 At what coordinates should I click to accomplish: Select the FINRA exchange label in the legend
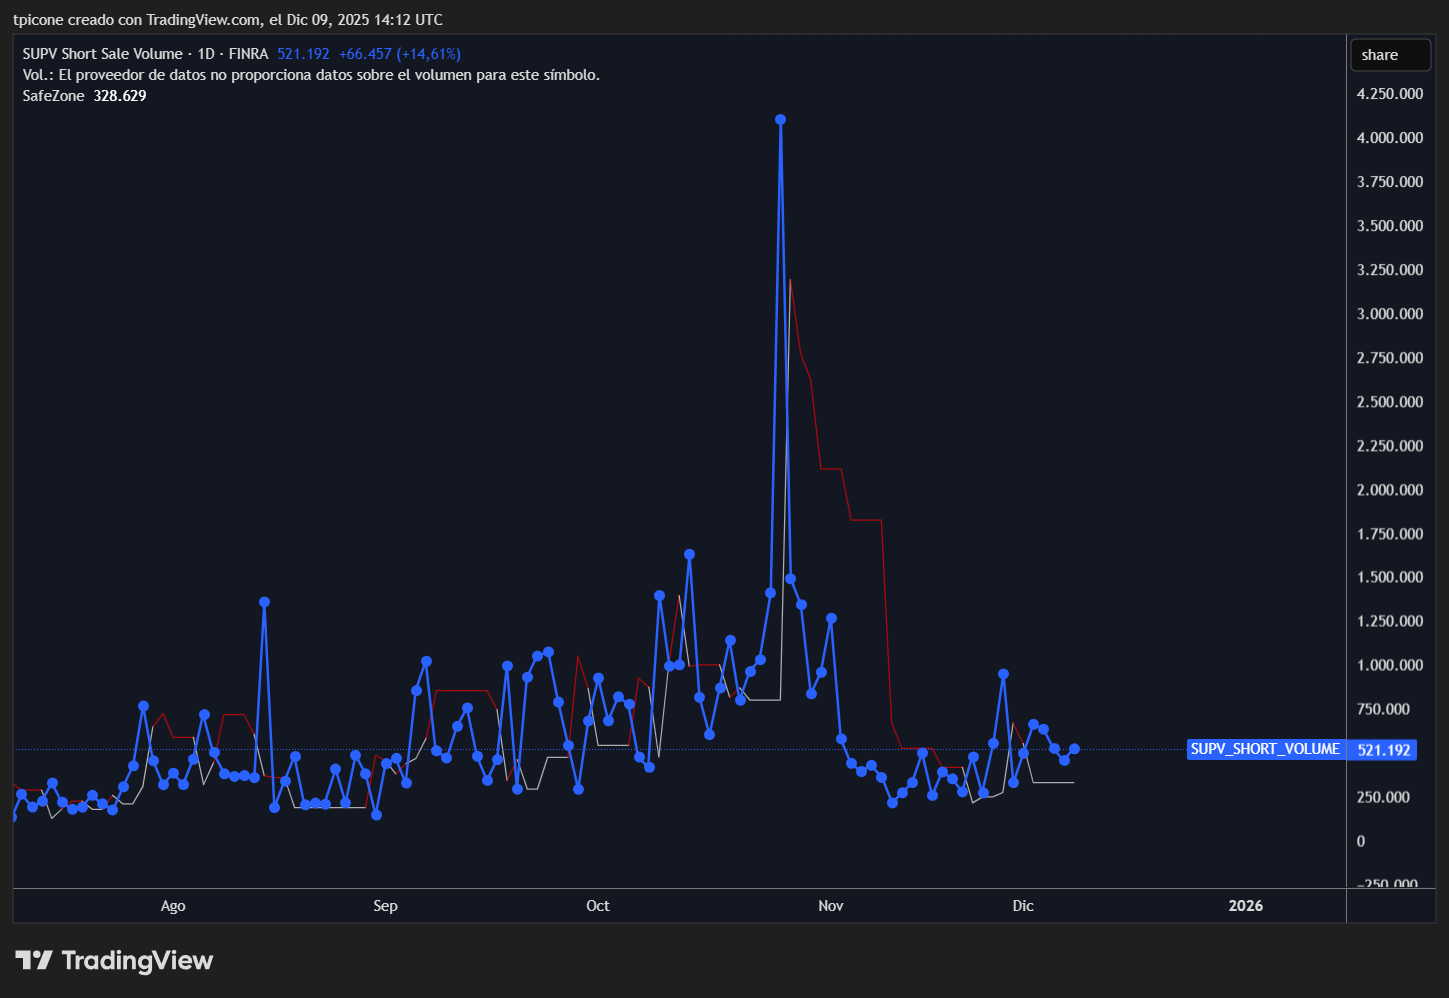click(x=249, y=53)
